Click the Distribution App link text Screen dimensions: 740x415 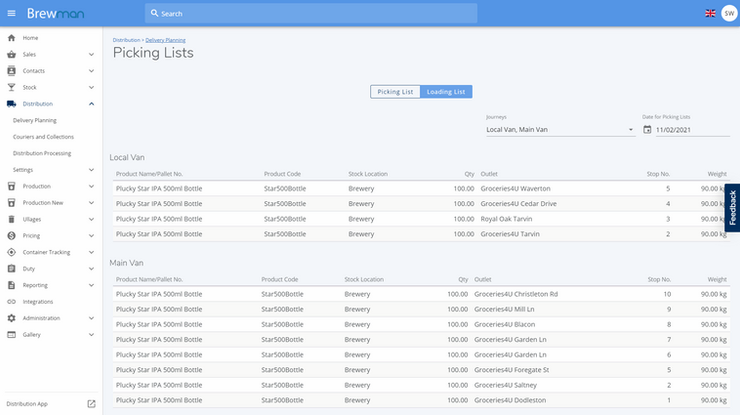tap(27, 404)
